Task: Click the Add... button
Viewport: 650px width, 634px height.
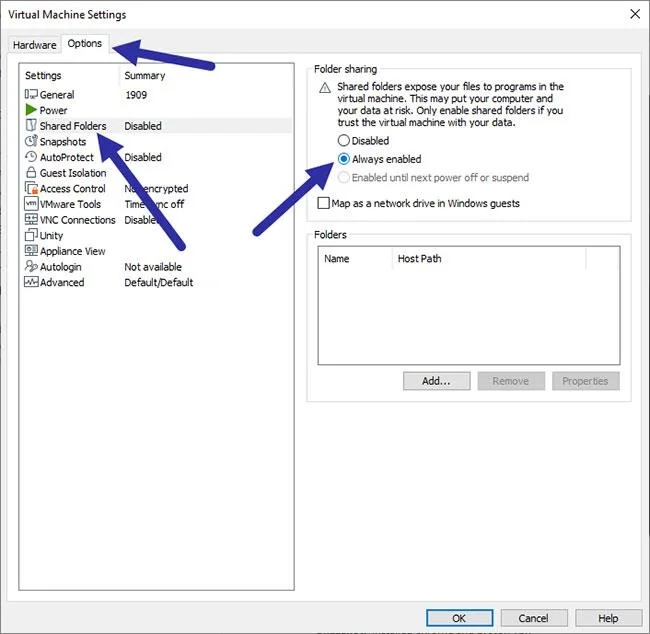Action: [437, 381]
